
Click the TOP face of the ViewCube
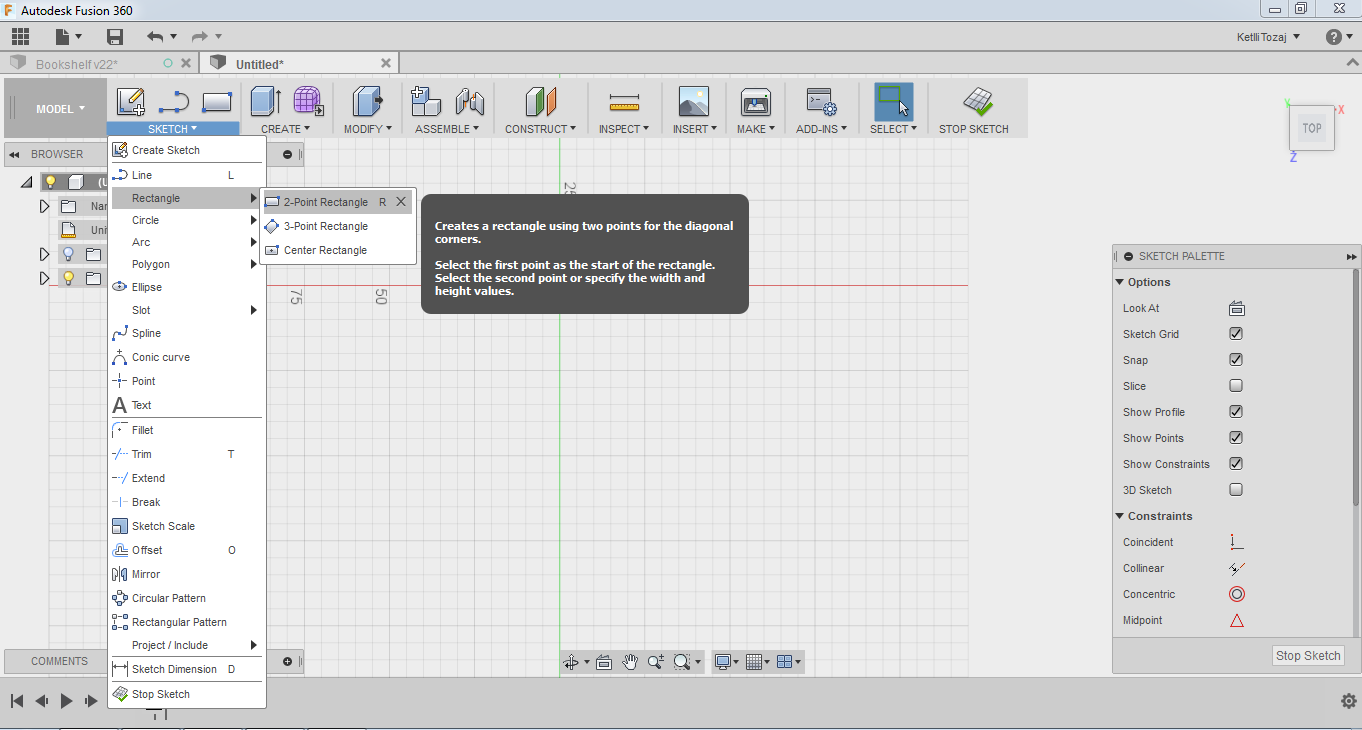(x=1311, y=128)
